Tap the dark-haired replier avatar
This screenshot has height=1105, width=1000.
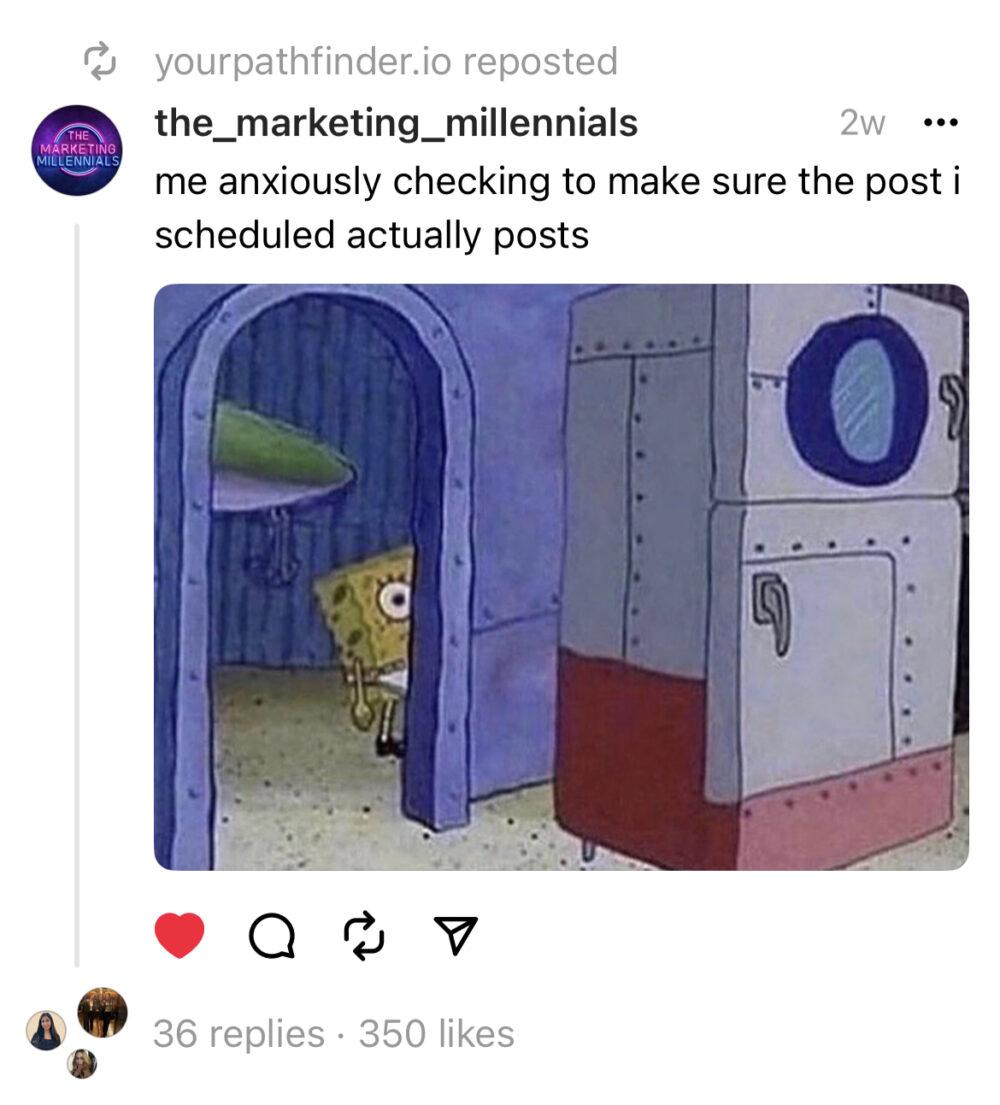tap(46, 1030)
